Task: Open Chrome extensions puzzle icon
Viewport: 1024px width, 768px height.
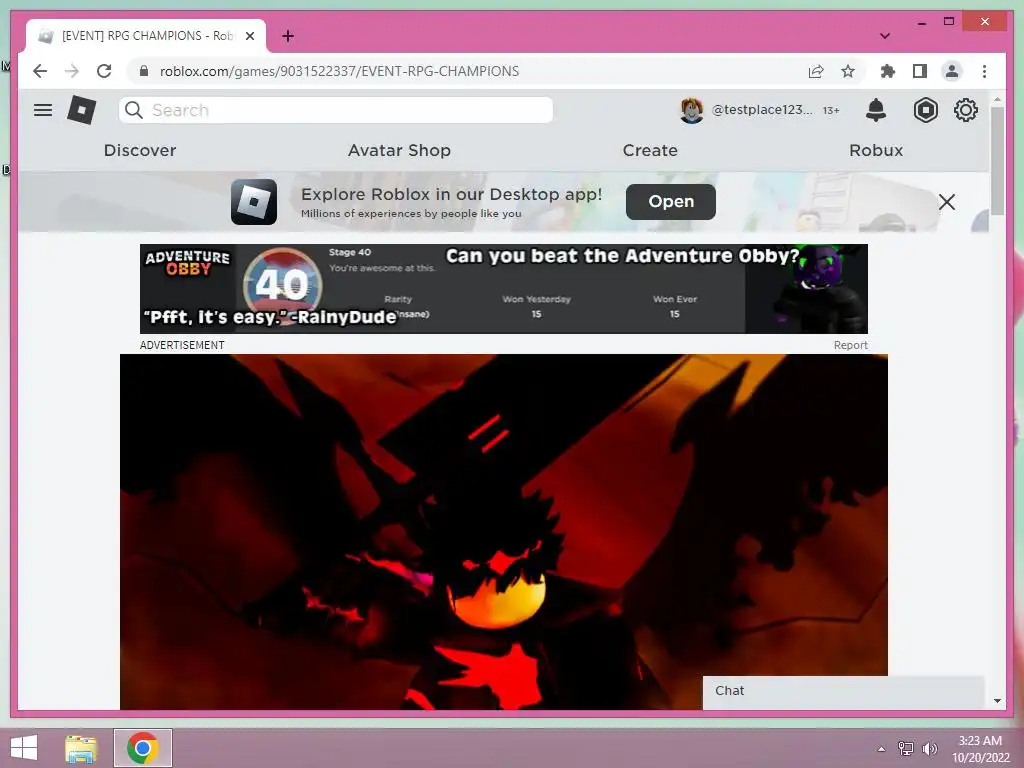Action: click(888, 71)
